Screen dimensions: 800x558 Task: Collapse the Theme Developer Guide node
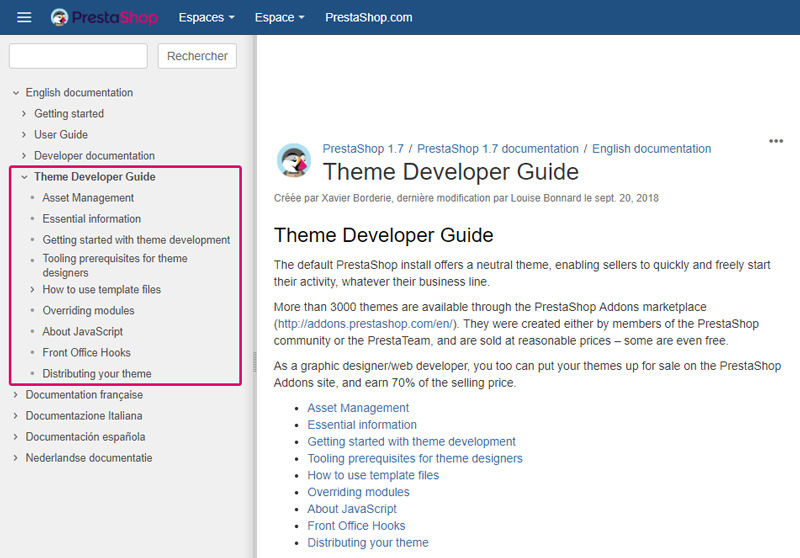(x=24, y=177)
